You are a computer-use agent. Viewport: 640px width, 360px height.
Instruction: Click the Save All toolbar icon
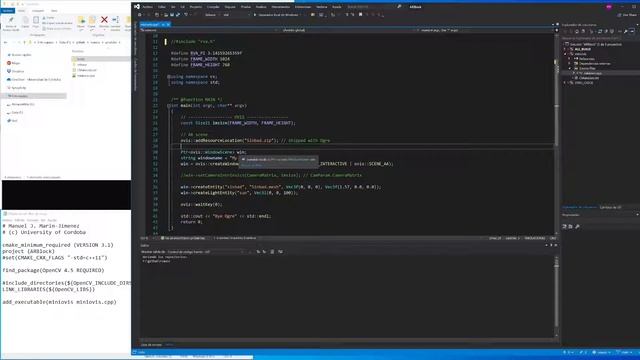click(178, 15)
